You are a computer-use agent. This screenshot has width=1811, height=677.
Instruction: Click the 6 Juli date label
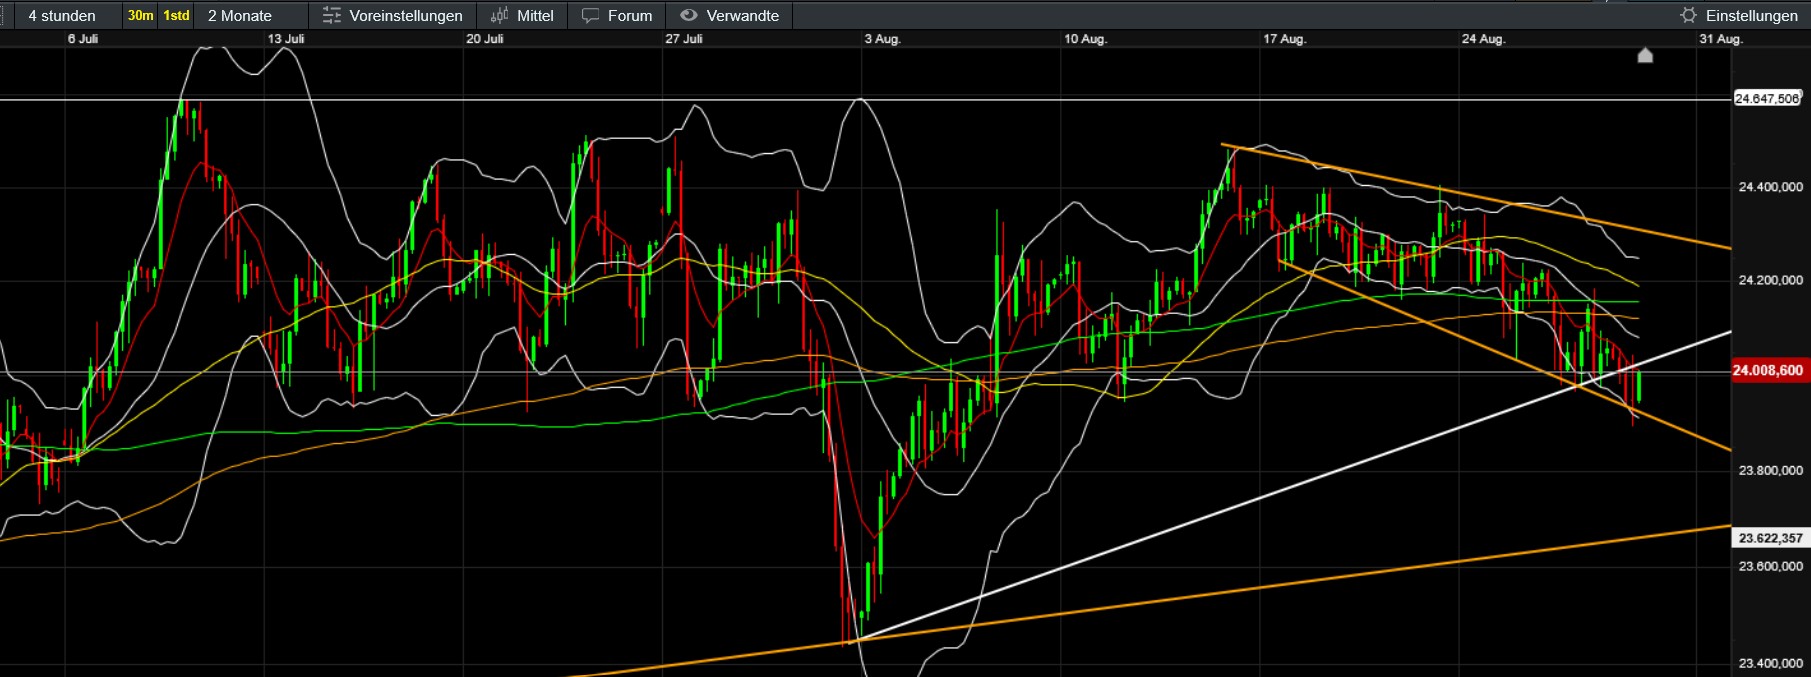83,39
